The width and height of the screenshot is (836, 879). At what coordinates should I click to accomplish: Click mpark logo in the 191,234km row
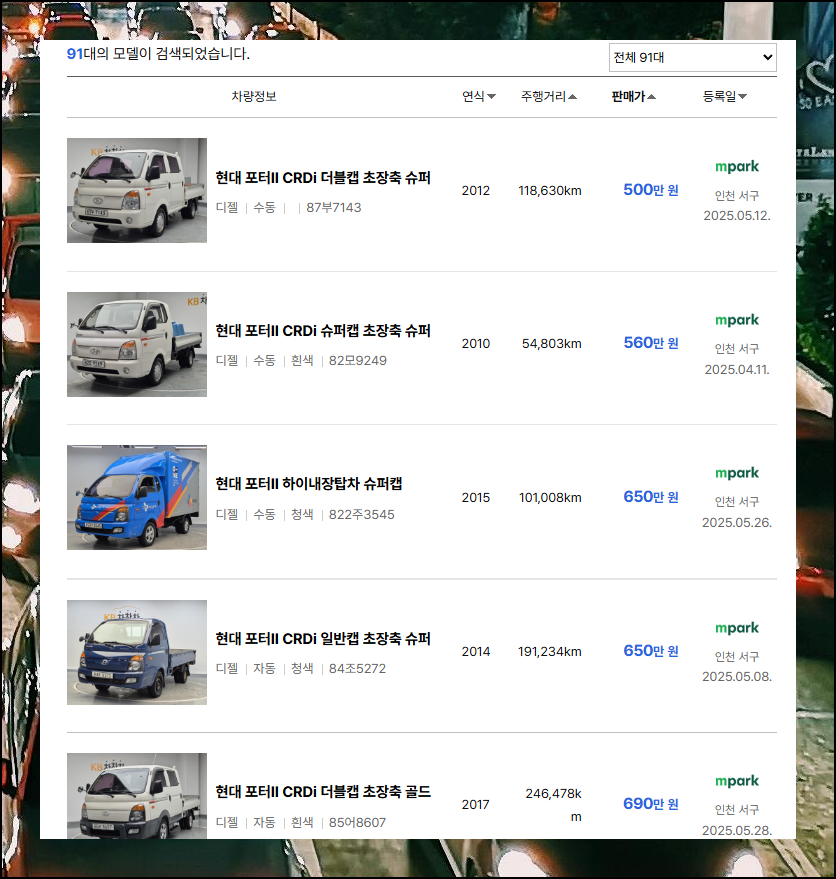click(x=737, y=628)
